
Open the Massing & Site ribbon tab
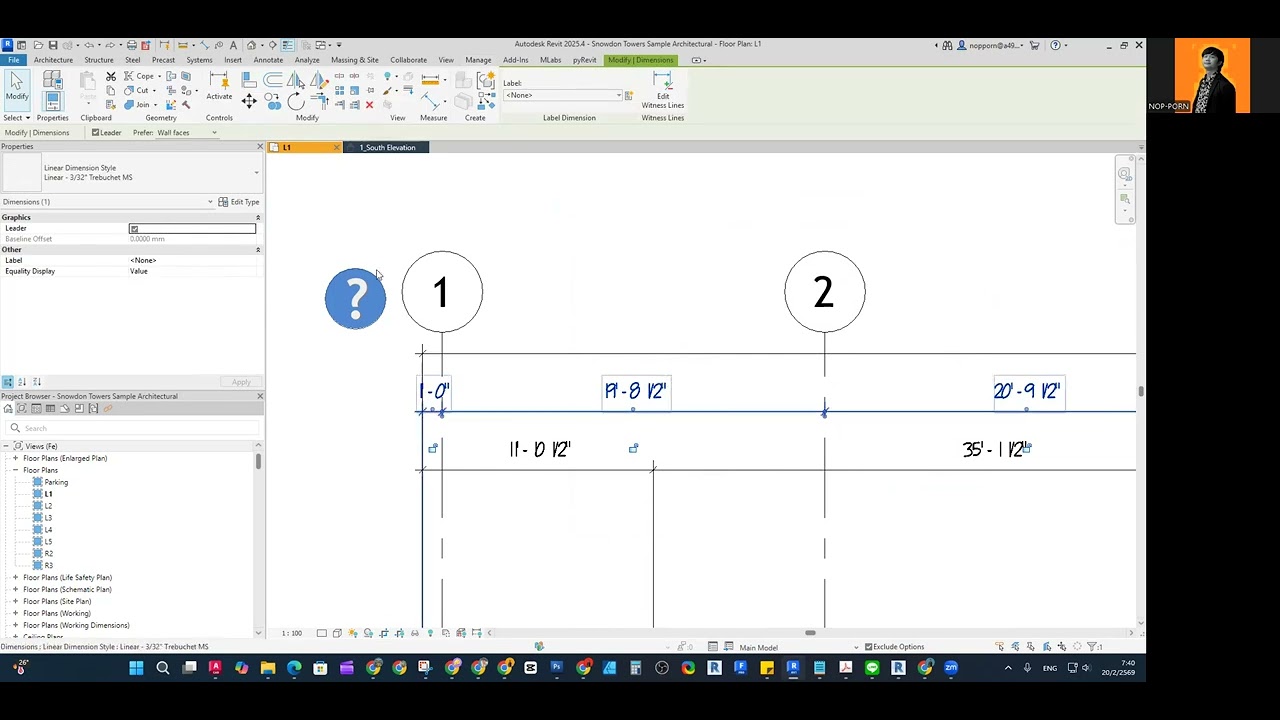click(355, 60)
